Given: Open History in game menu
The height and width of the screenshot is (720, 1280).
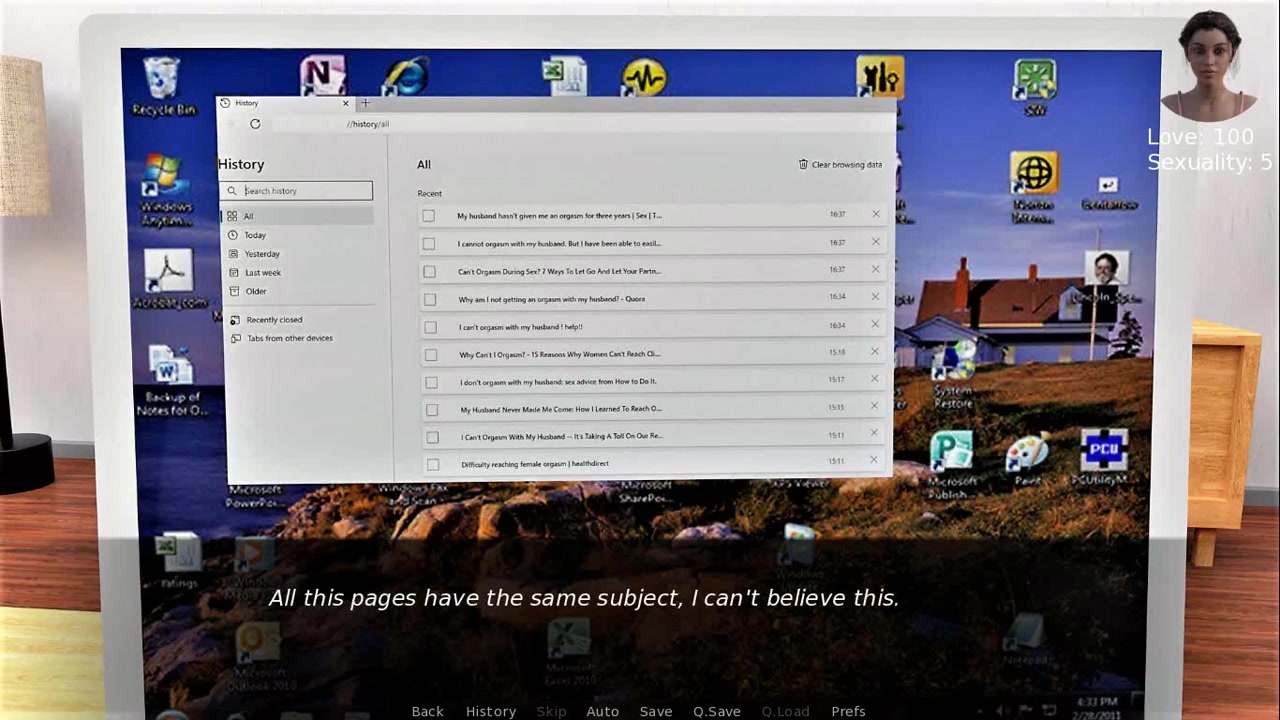Looking at the screenshot, I should pos(491,711).
